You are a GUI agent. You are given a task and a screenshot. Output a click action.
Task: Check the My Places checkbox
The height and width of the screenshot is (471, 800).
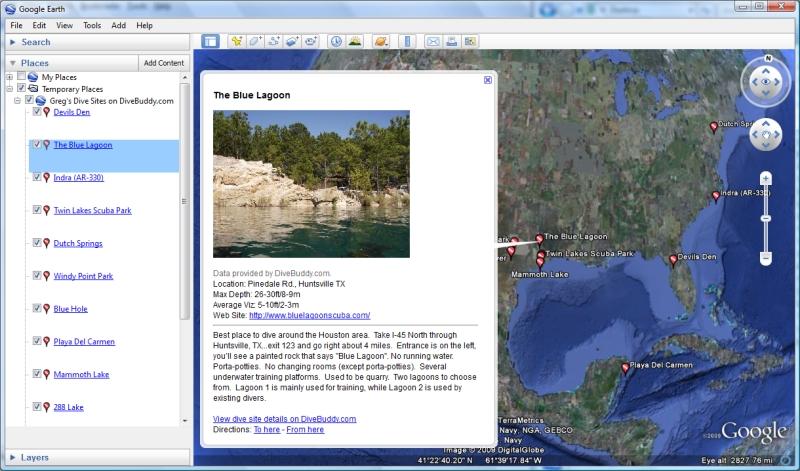(21, 76)
